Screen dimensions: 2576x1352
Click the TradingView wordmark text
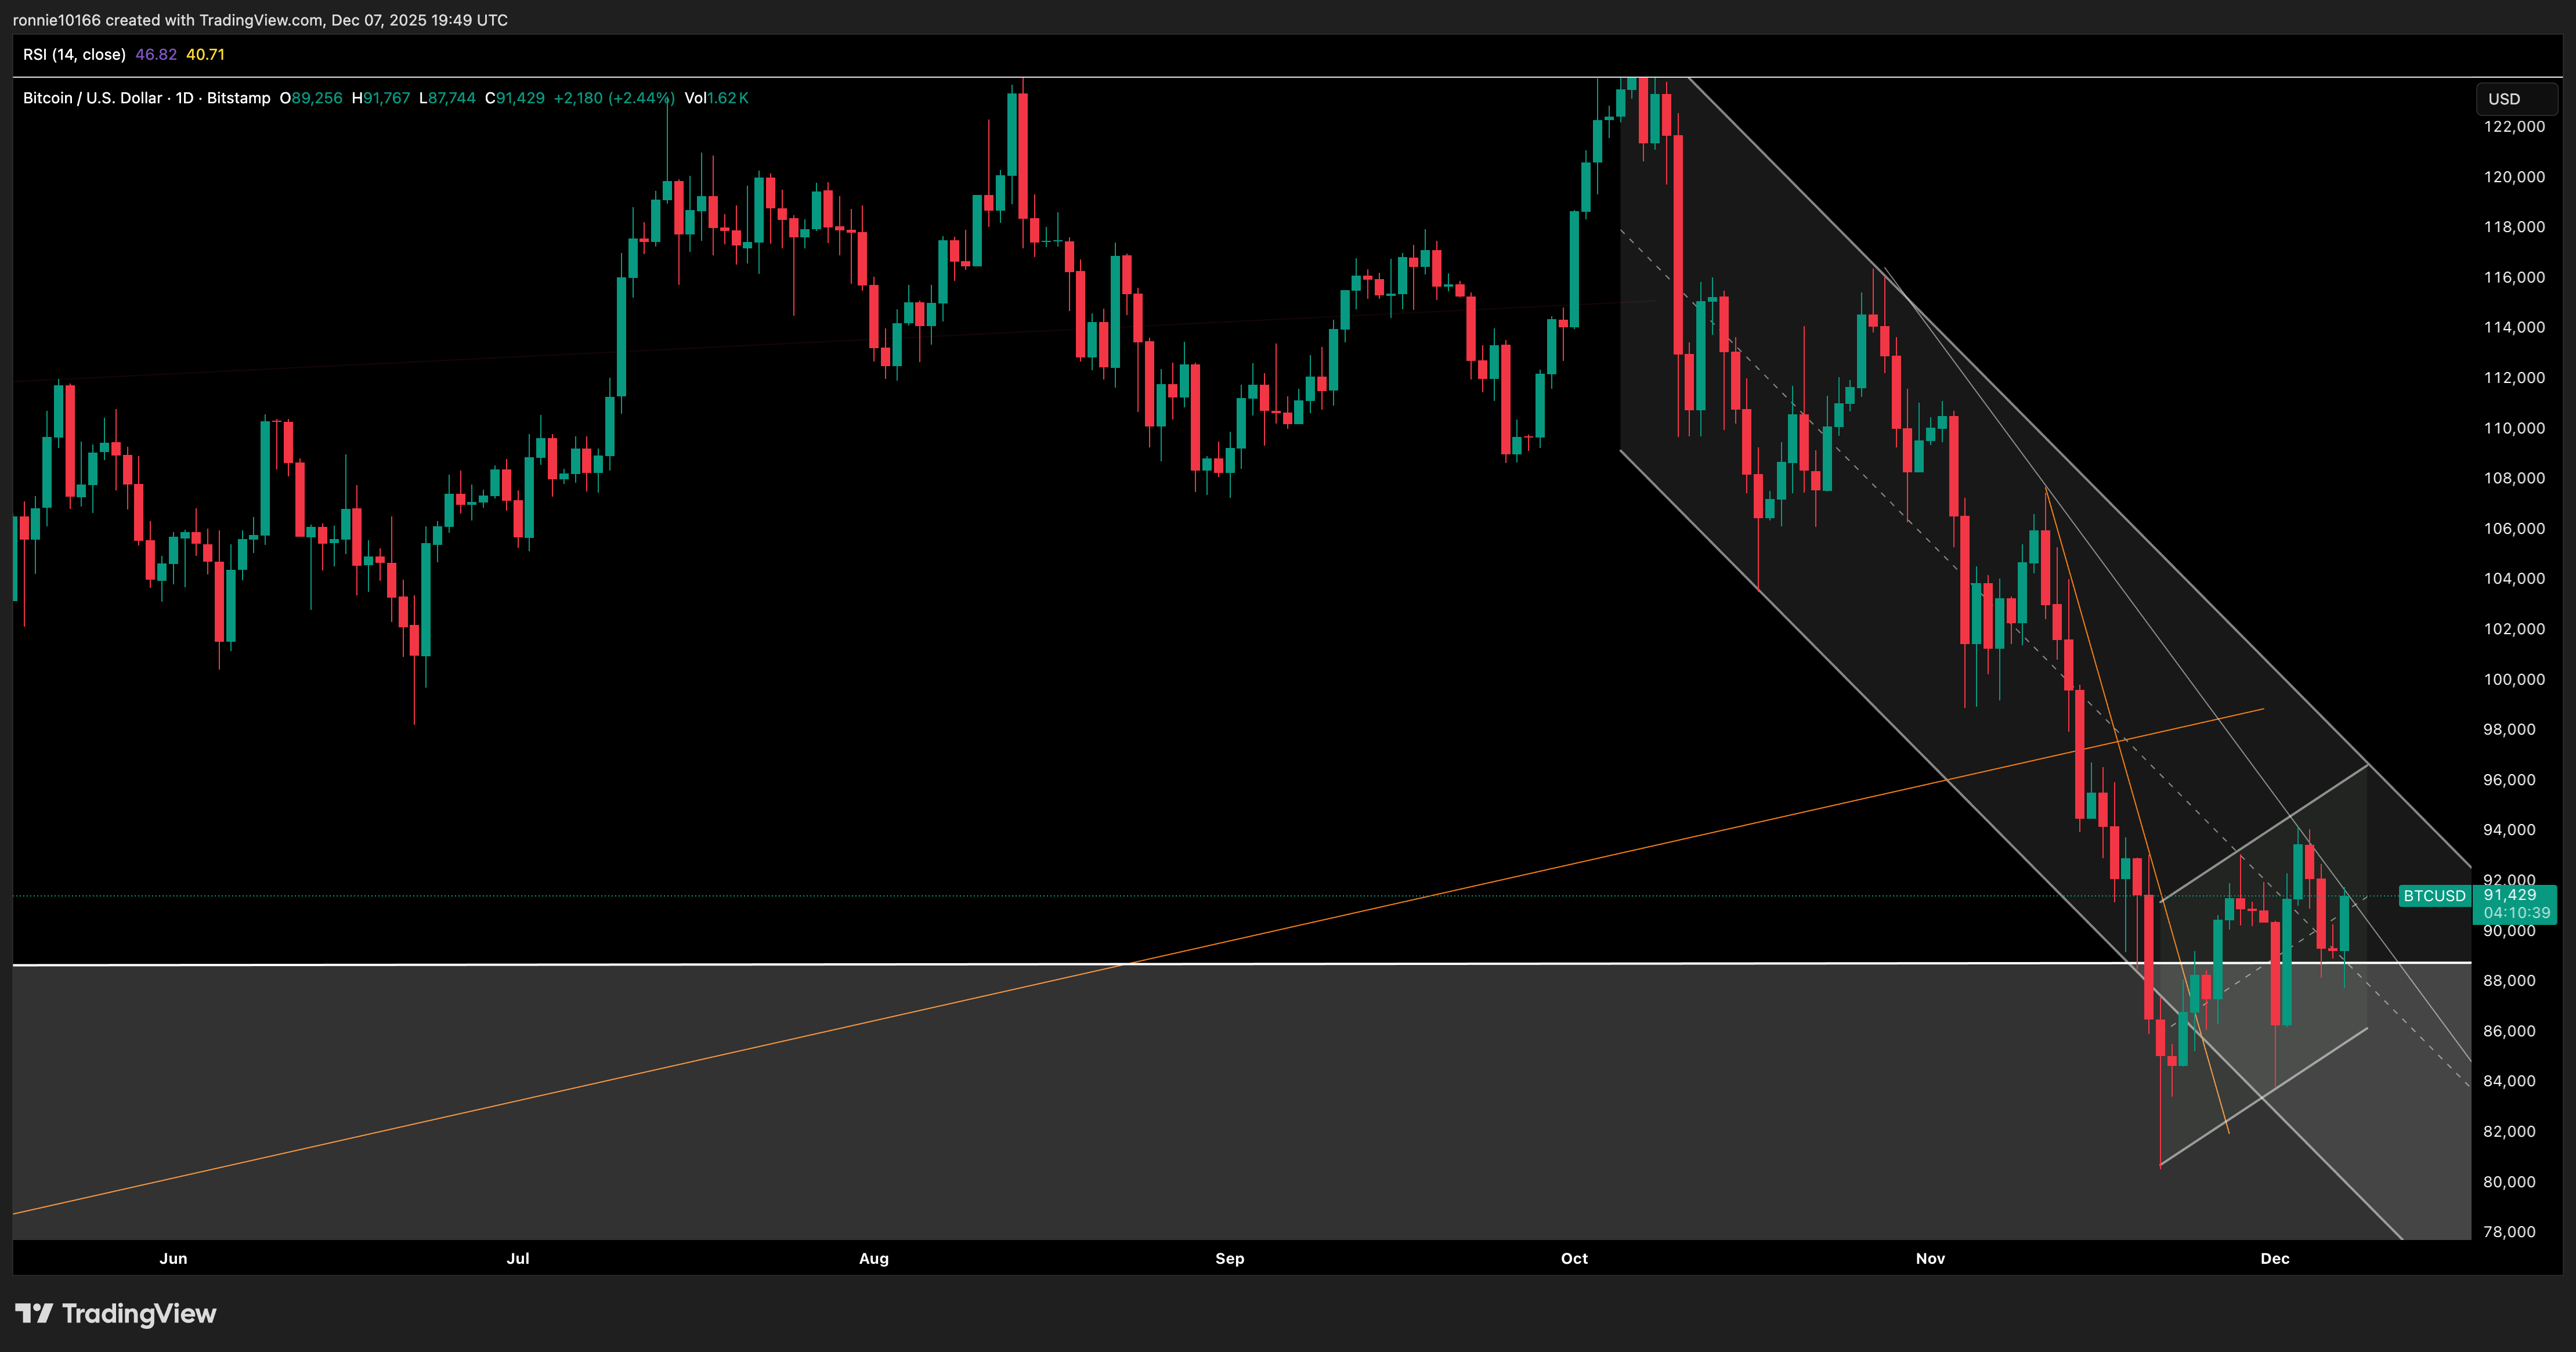click(139, 1313)
